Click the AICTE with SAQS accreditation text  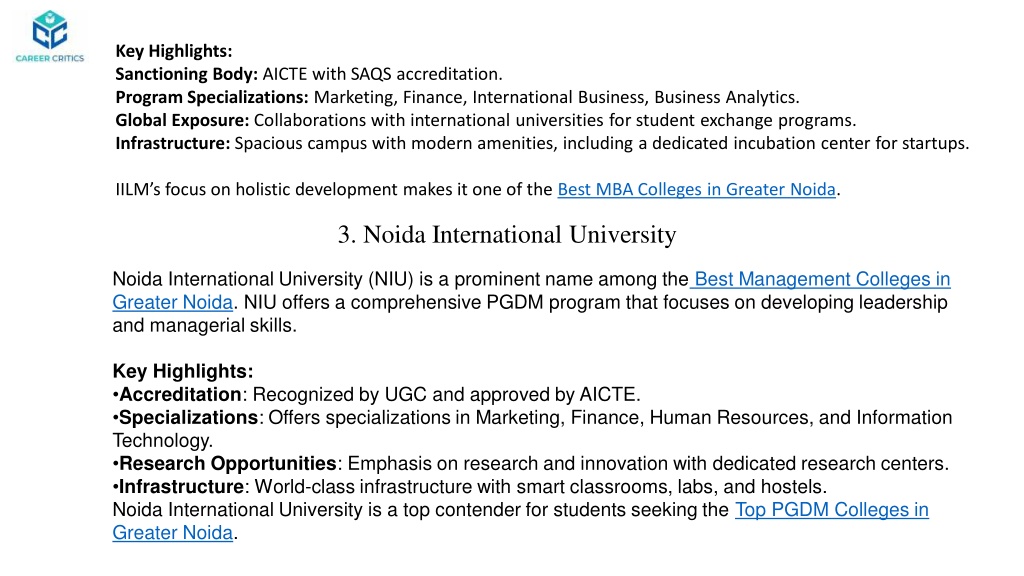click(383, 74)
